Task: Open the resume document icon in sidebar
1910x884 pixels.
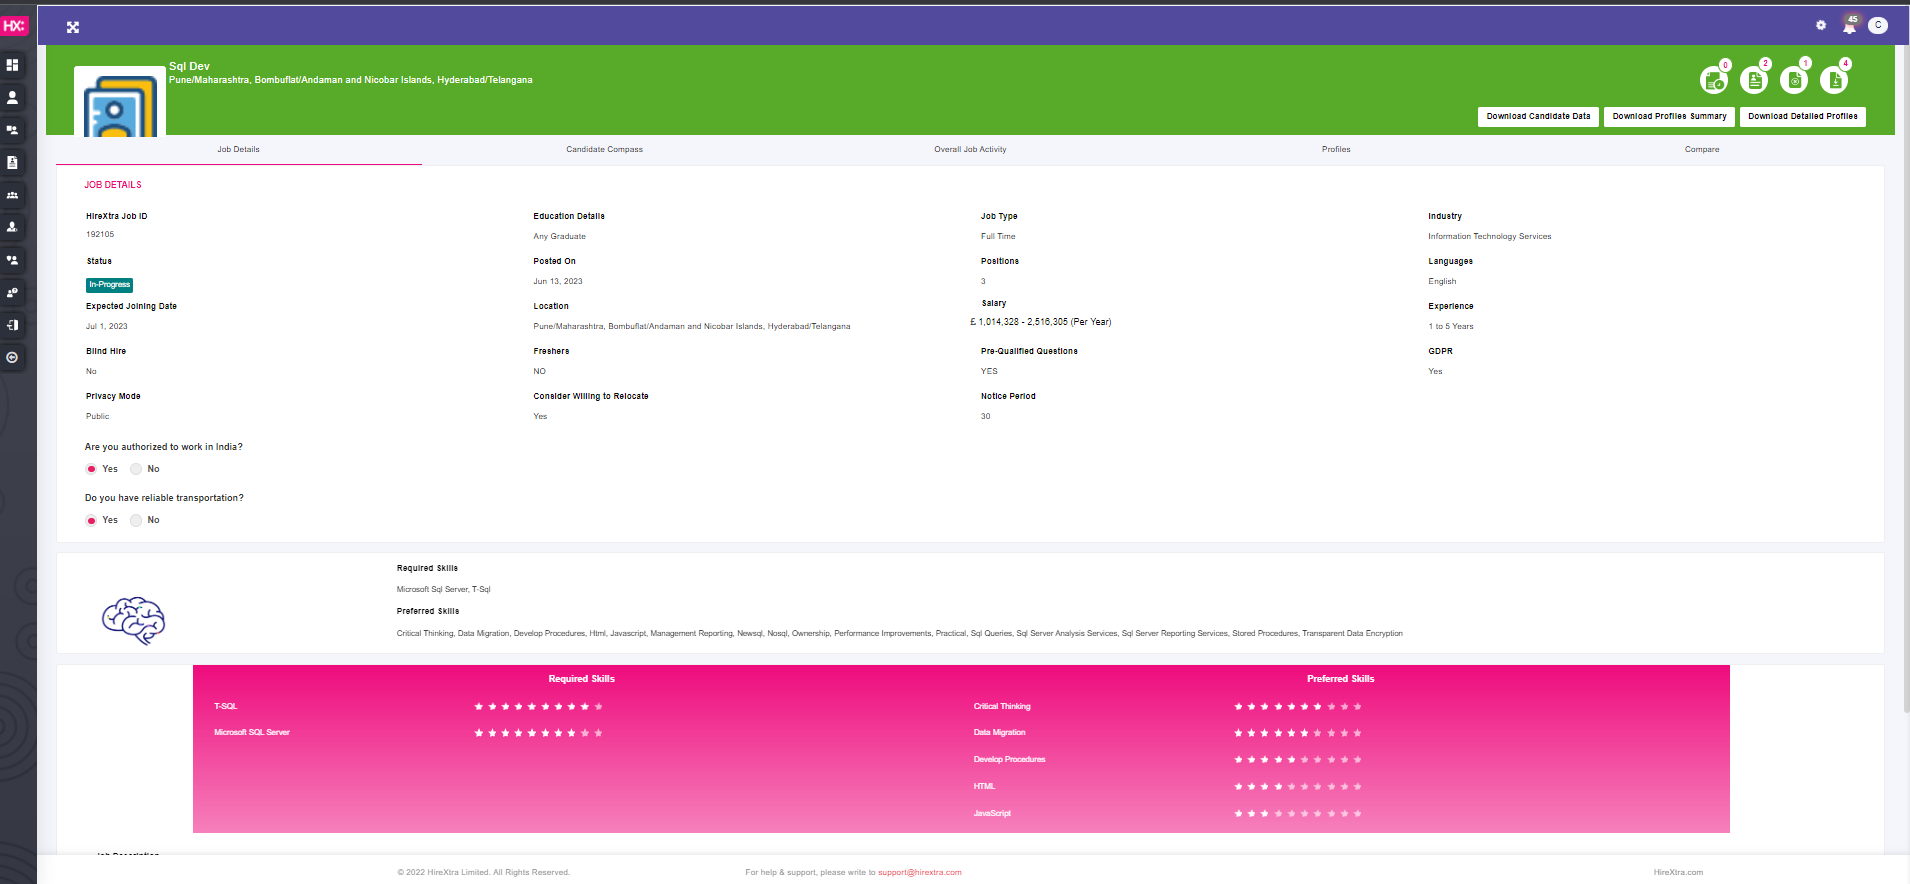Action: tap(12, 162)
